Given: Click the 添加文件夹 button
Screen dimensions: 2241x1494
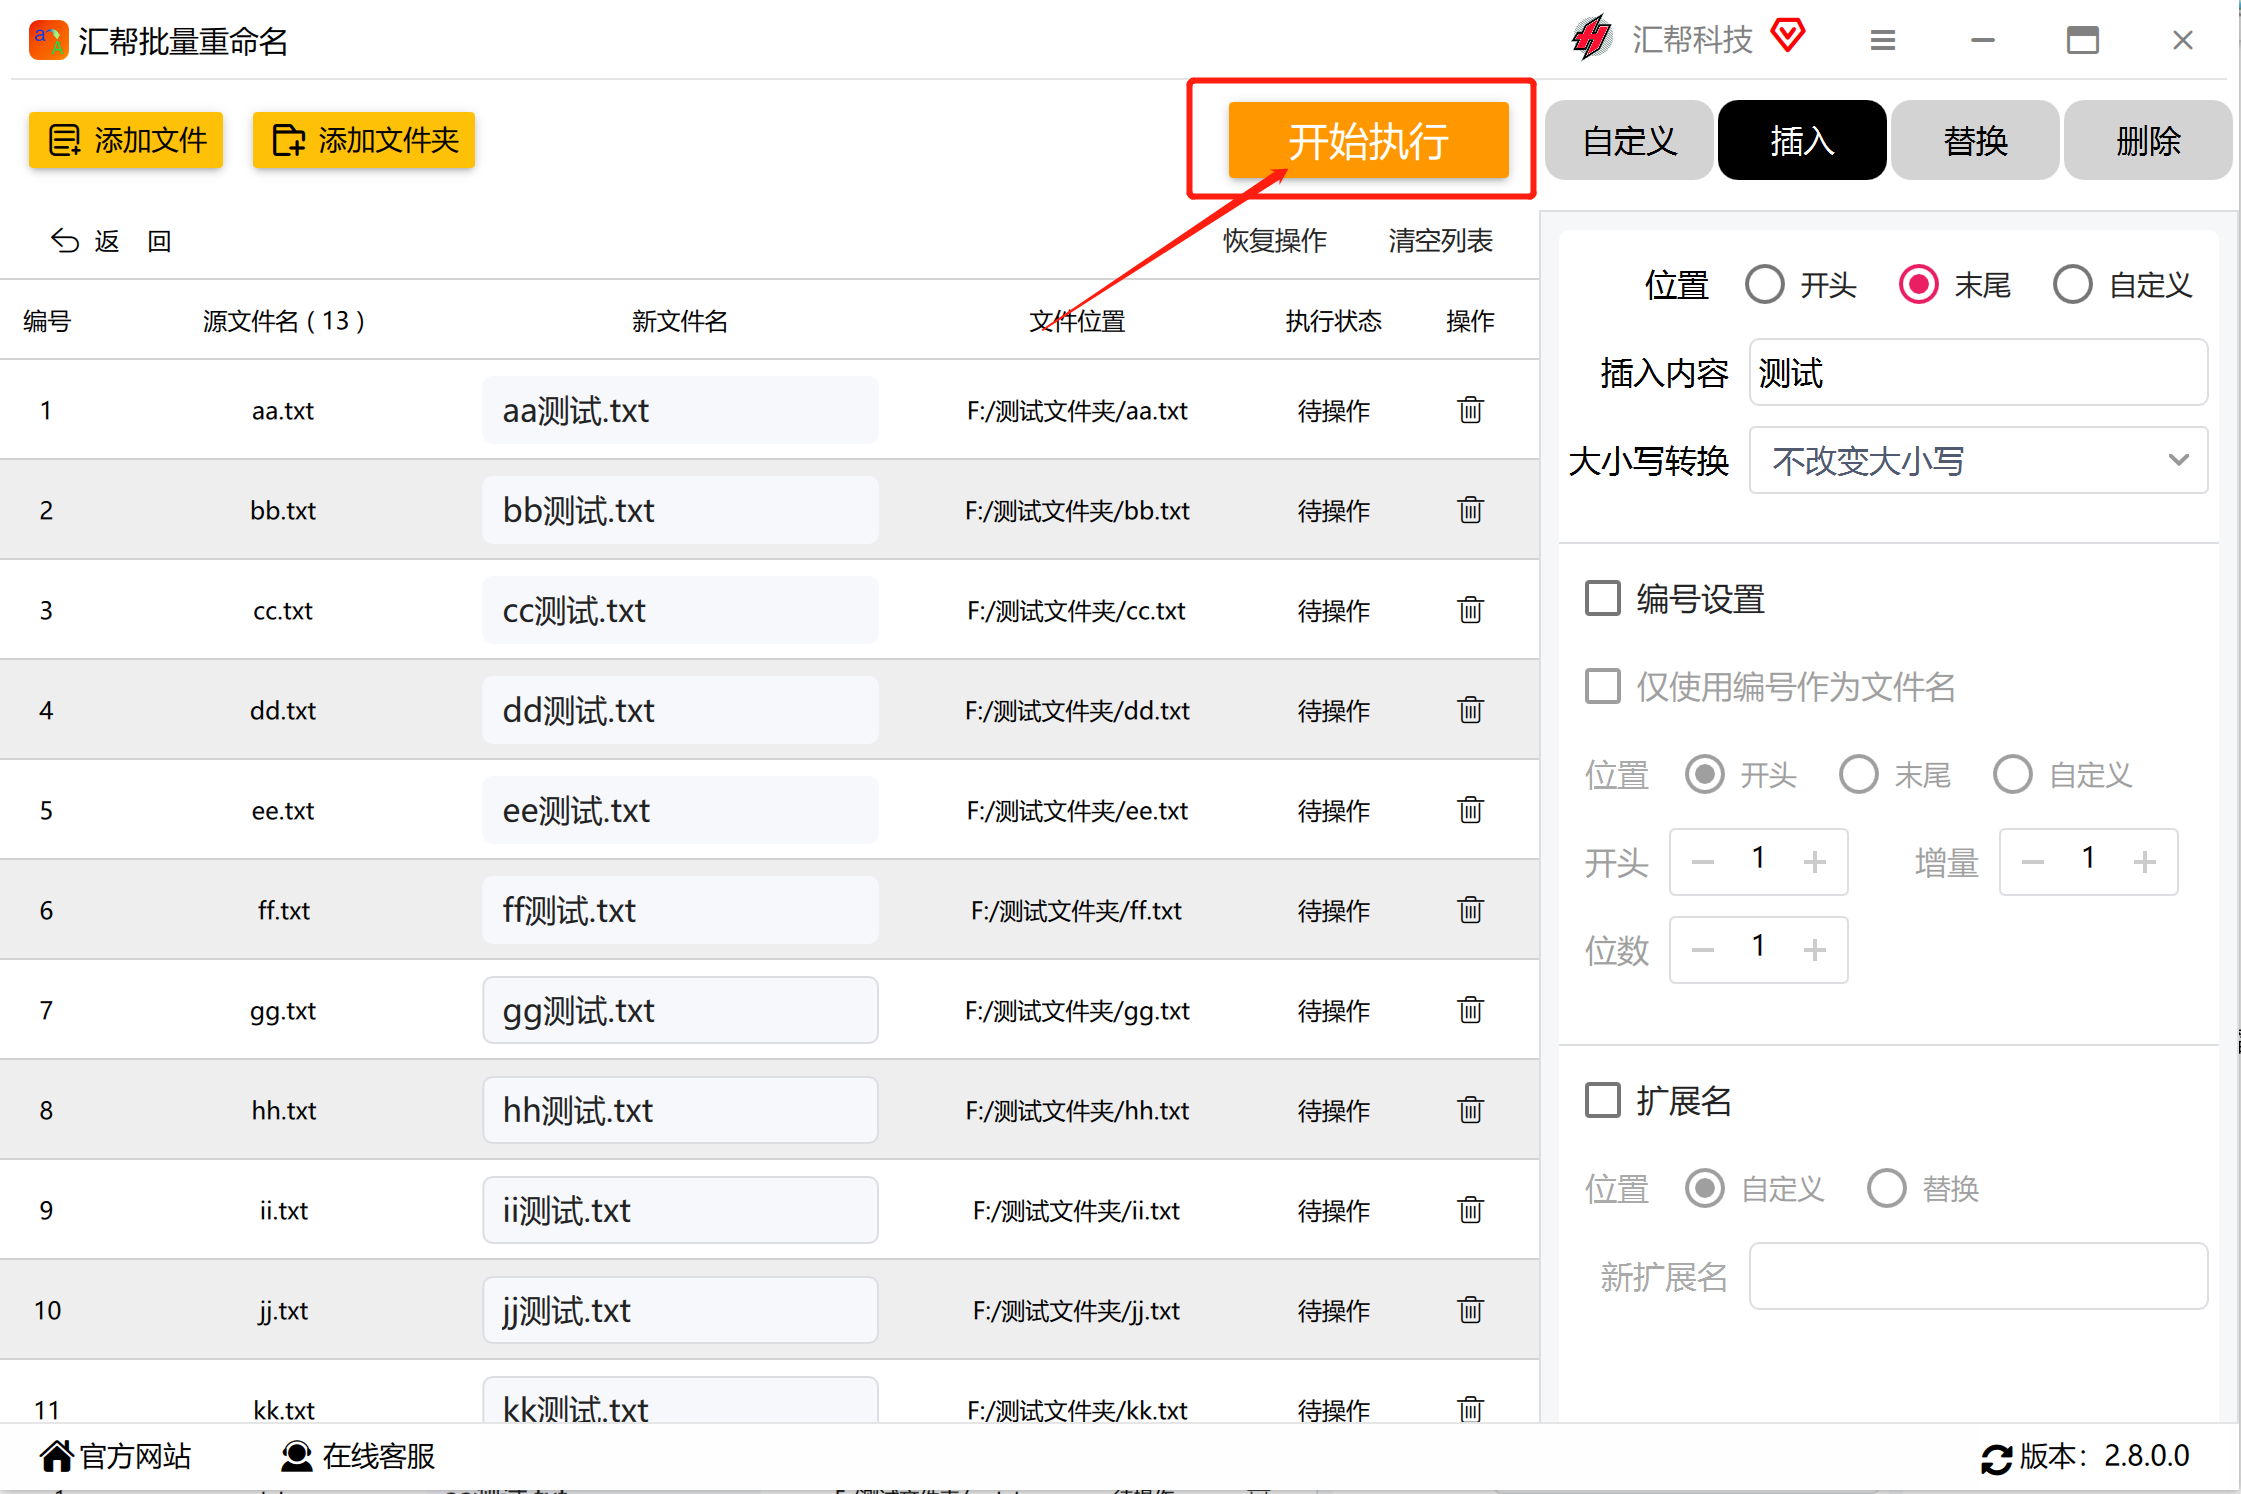Looking at the screenshot, I should click(x=364, y=140).
